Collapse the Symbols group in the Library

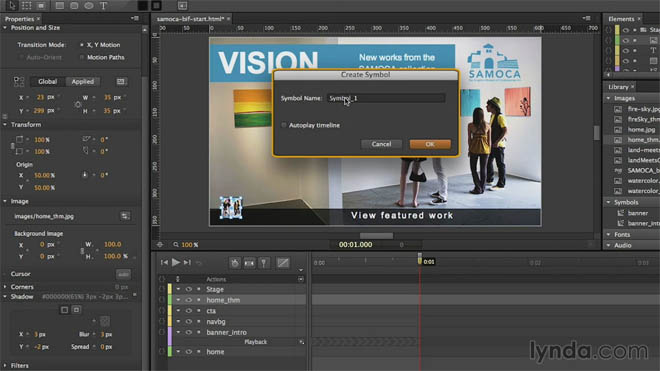tap(609, 202)
